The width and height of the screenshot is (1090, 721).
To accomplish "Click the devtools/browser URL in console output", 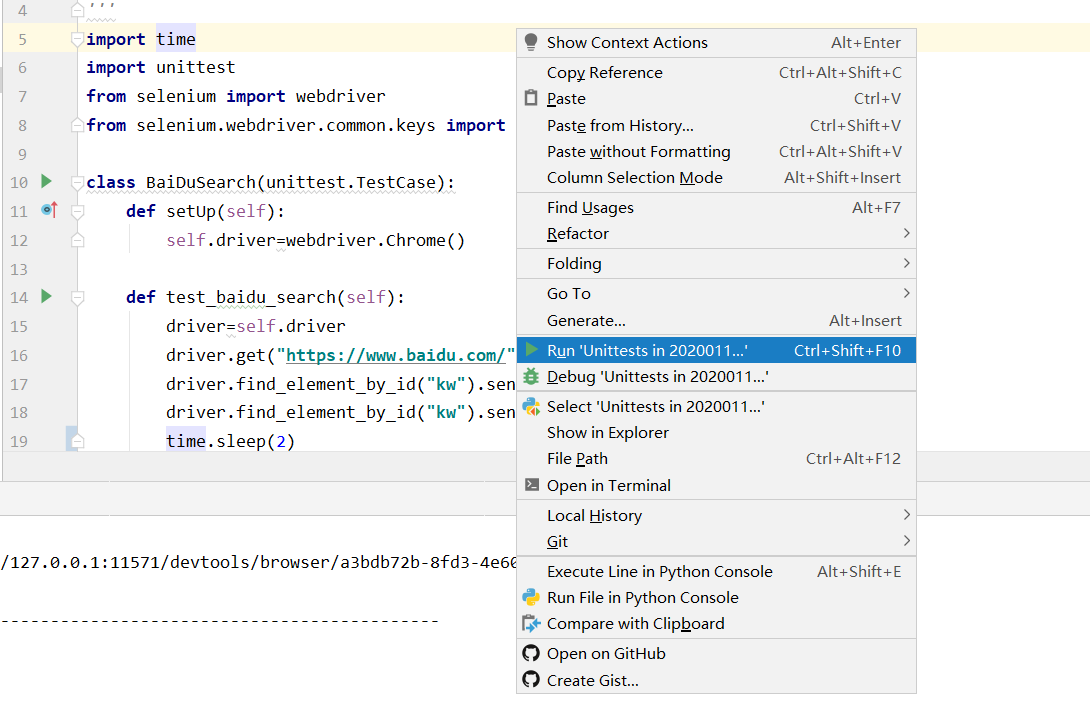I will (x=259, y=562).
